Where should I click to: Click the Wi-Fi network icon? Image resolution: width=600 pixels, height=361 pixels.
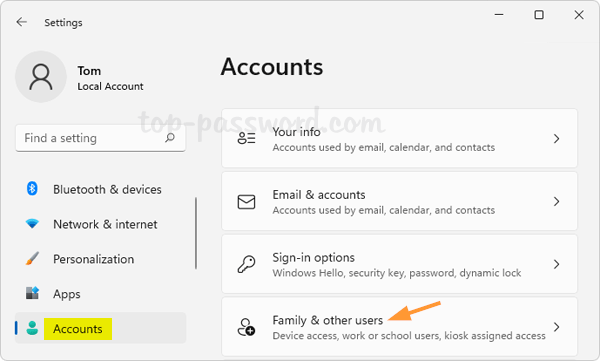(32, 224)
